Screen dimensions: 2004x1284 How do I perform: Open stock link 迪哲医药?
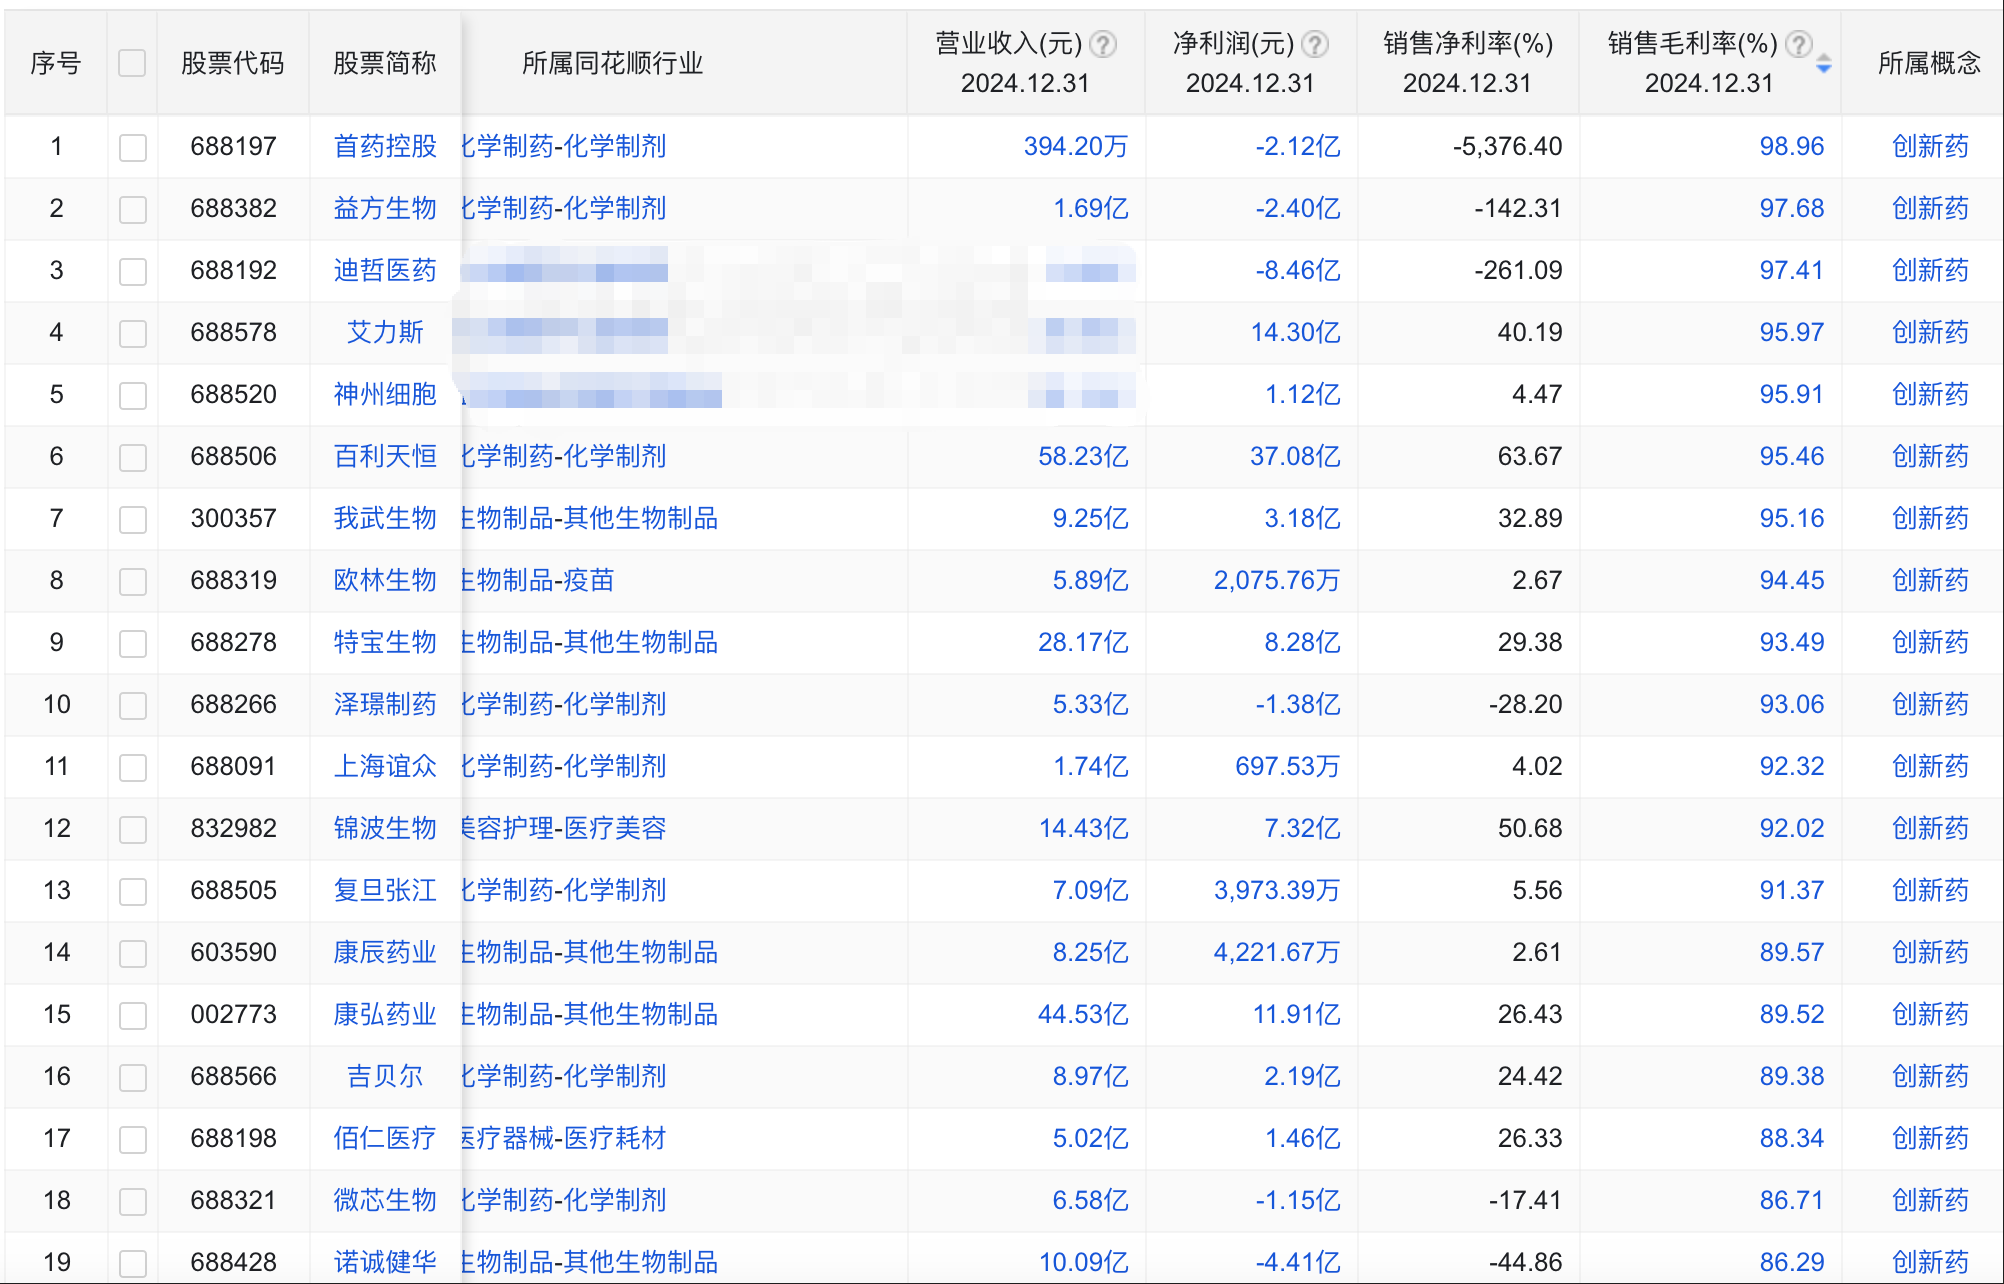click(385, 270)
